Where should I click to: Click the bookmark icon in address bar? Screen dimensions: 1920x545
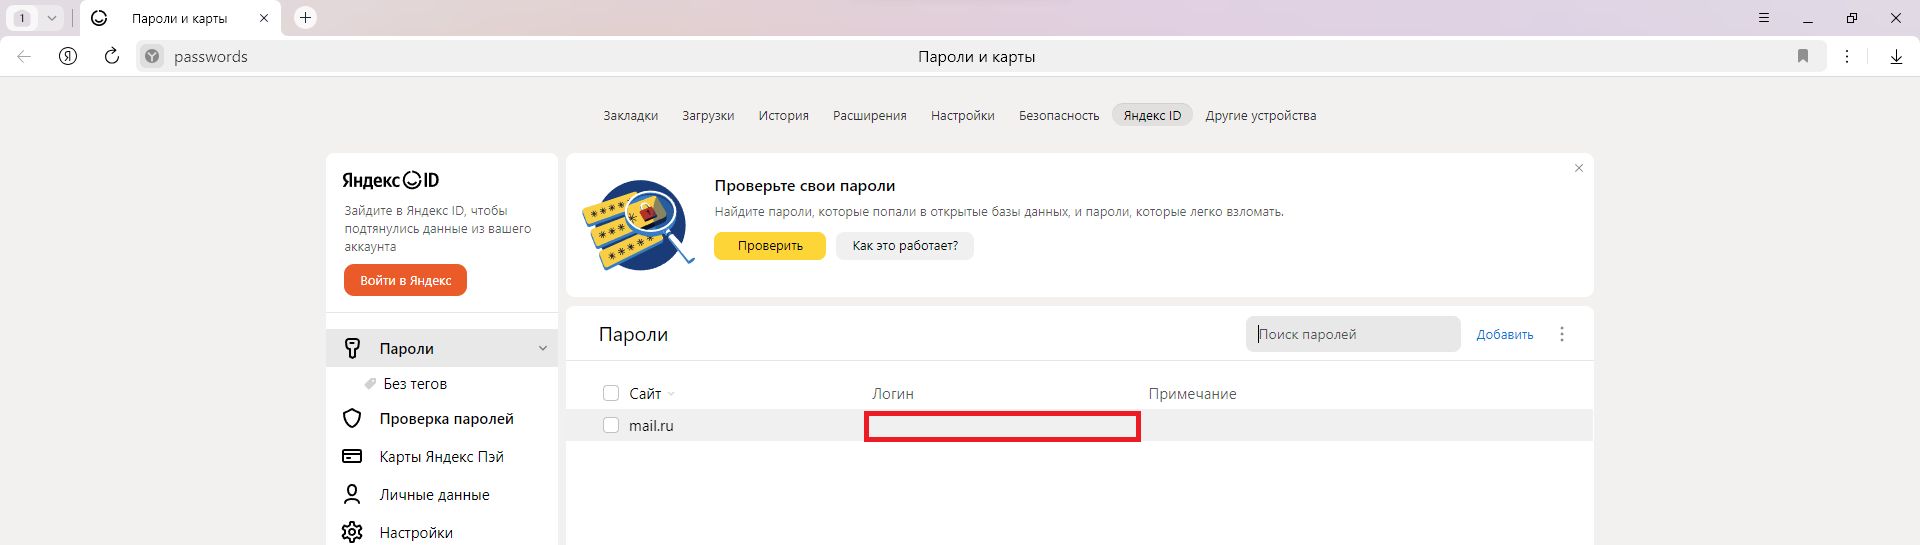1803,57
